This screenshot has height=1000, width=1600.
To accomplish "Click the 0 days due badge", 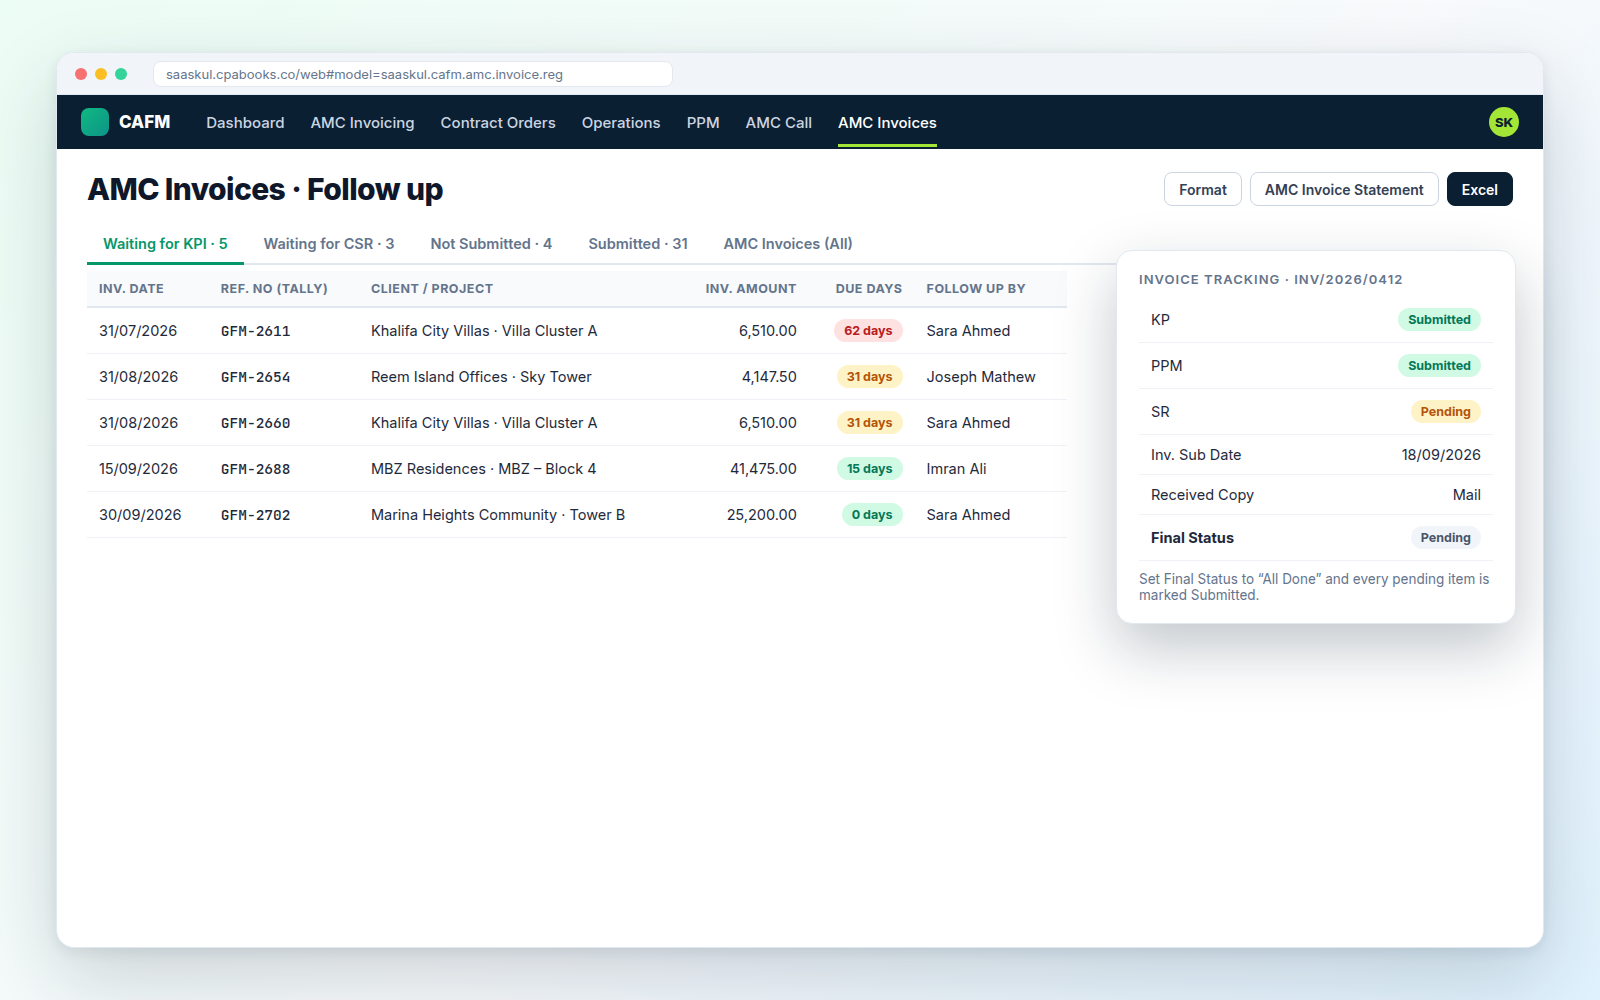I will click(872, 515).
